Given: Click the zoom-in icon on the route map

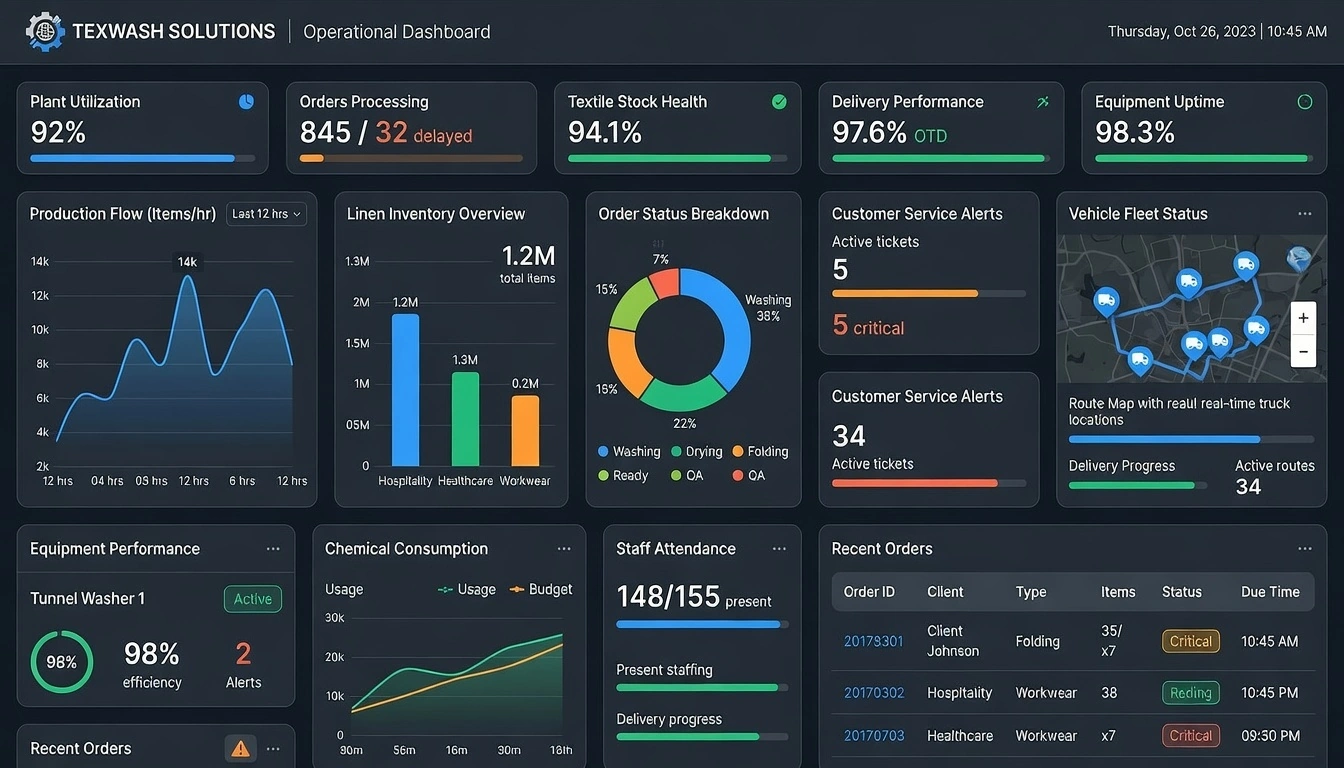Looking at the screenshot, I should [x=1303, y=317].
